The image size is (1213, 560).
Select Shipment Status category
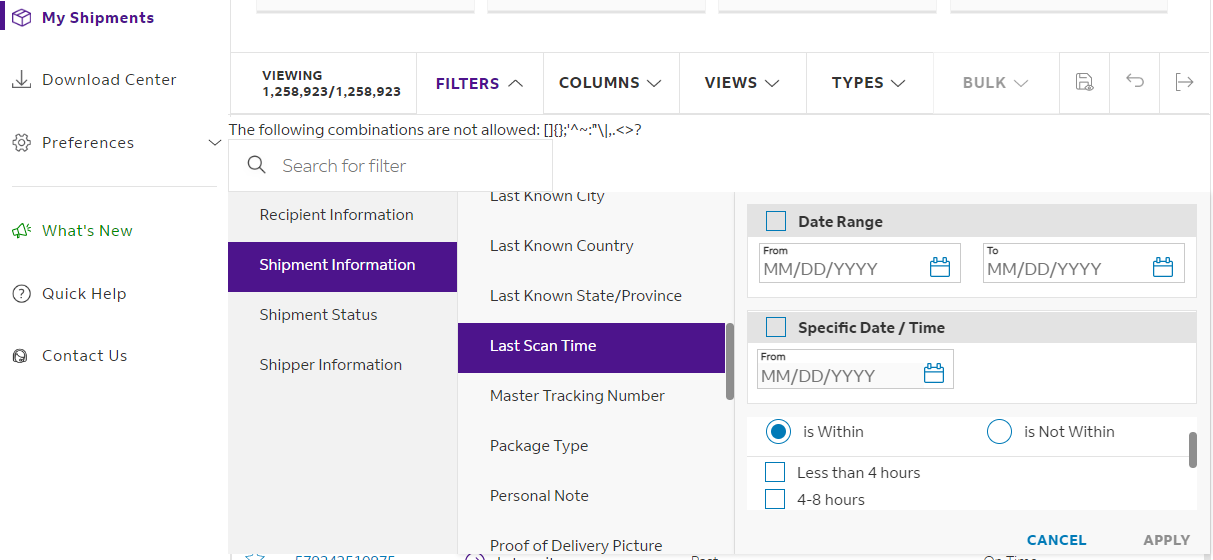click(343, 315)
